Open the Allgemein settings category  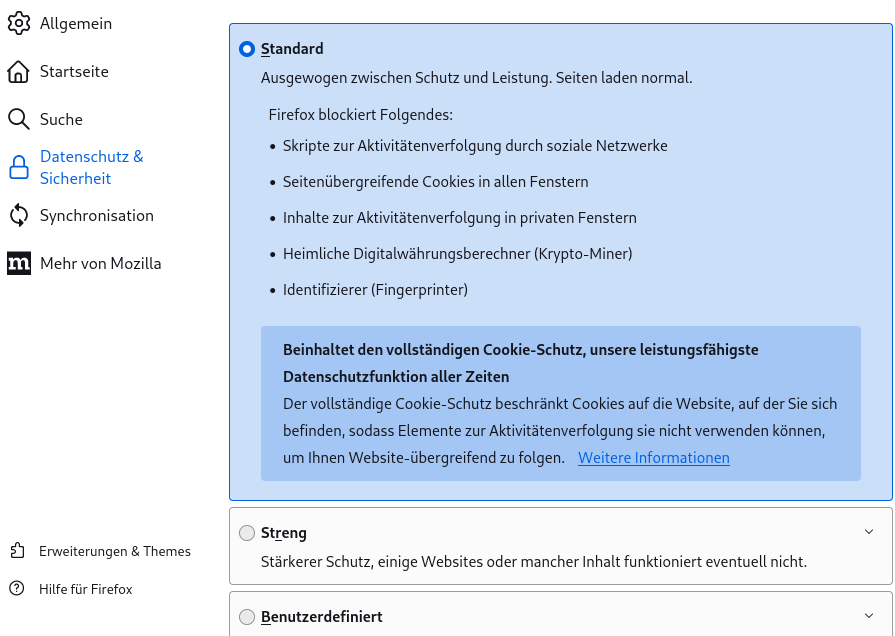[x=76, y=23]
